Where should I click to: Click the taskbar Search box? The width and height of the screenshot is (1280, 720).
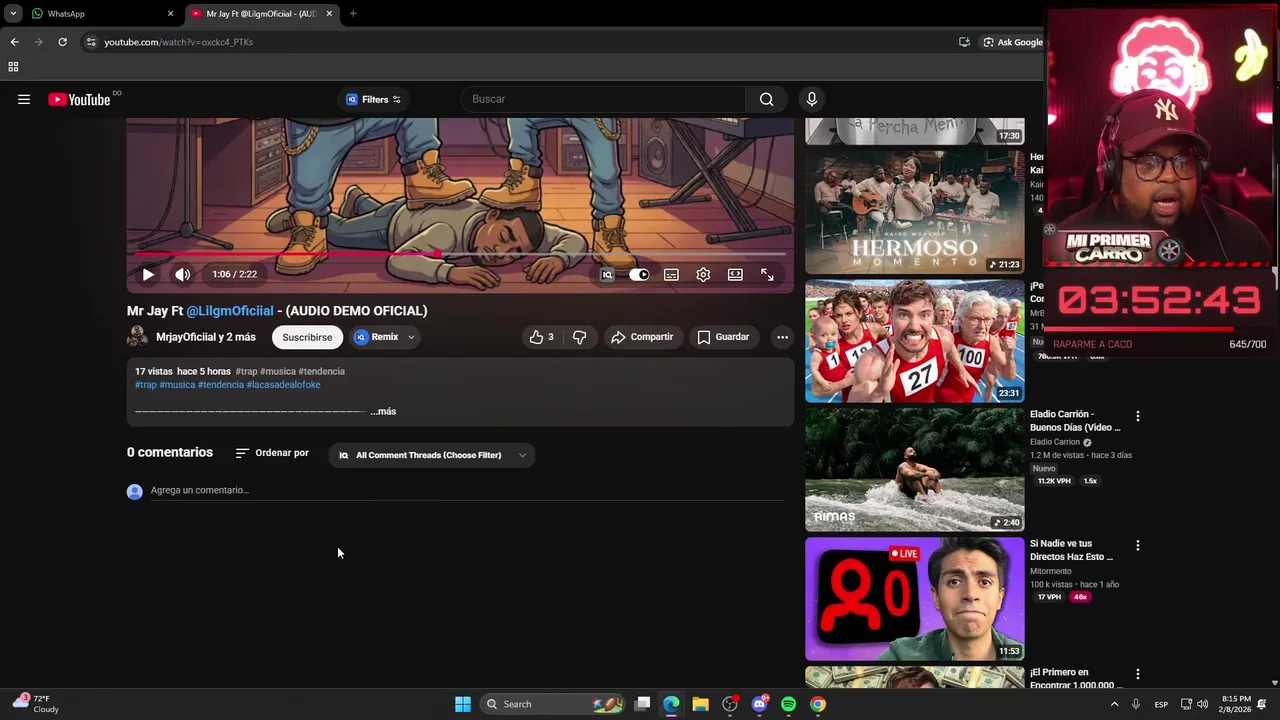pos(553,704)
